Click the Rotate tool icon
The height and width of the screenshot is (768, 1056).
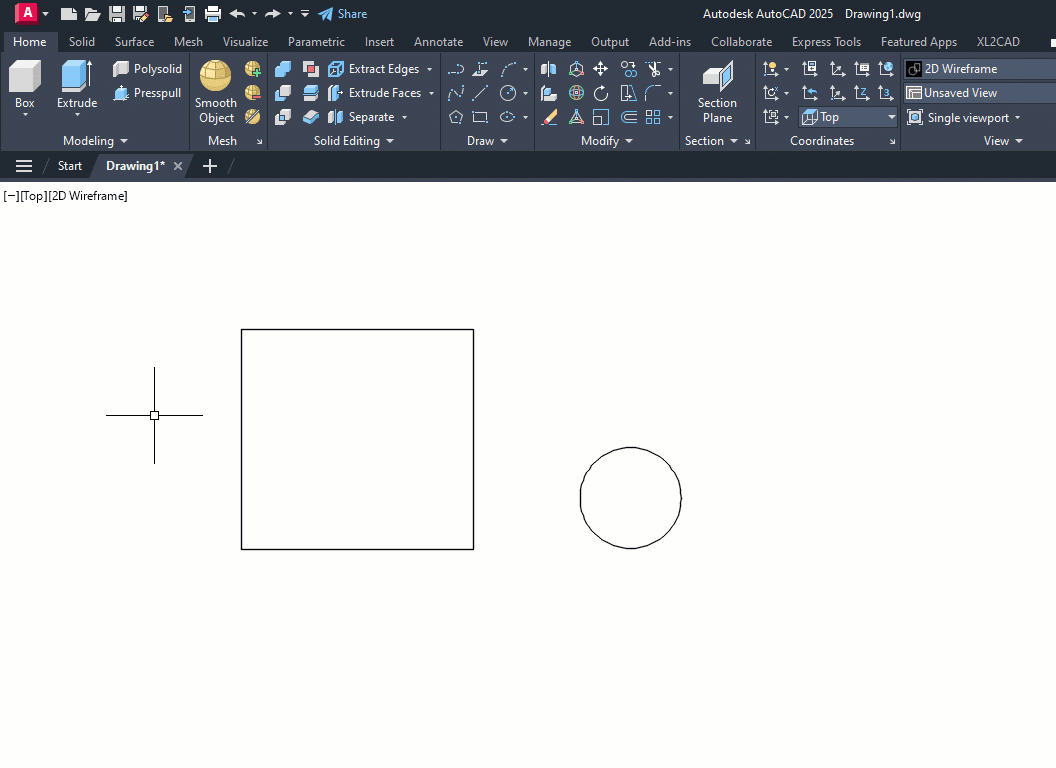600,93
